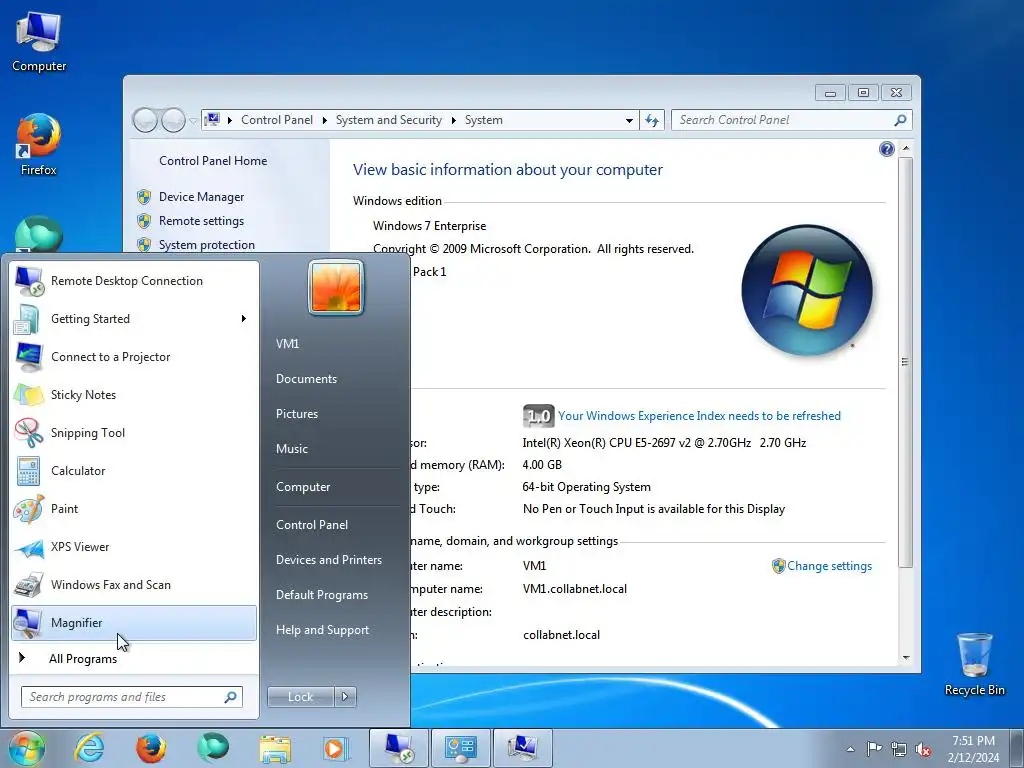Click Show desktop strip at taskbar end

pos(1017,748)
